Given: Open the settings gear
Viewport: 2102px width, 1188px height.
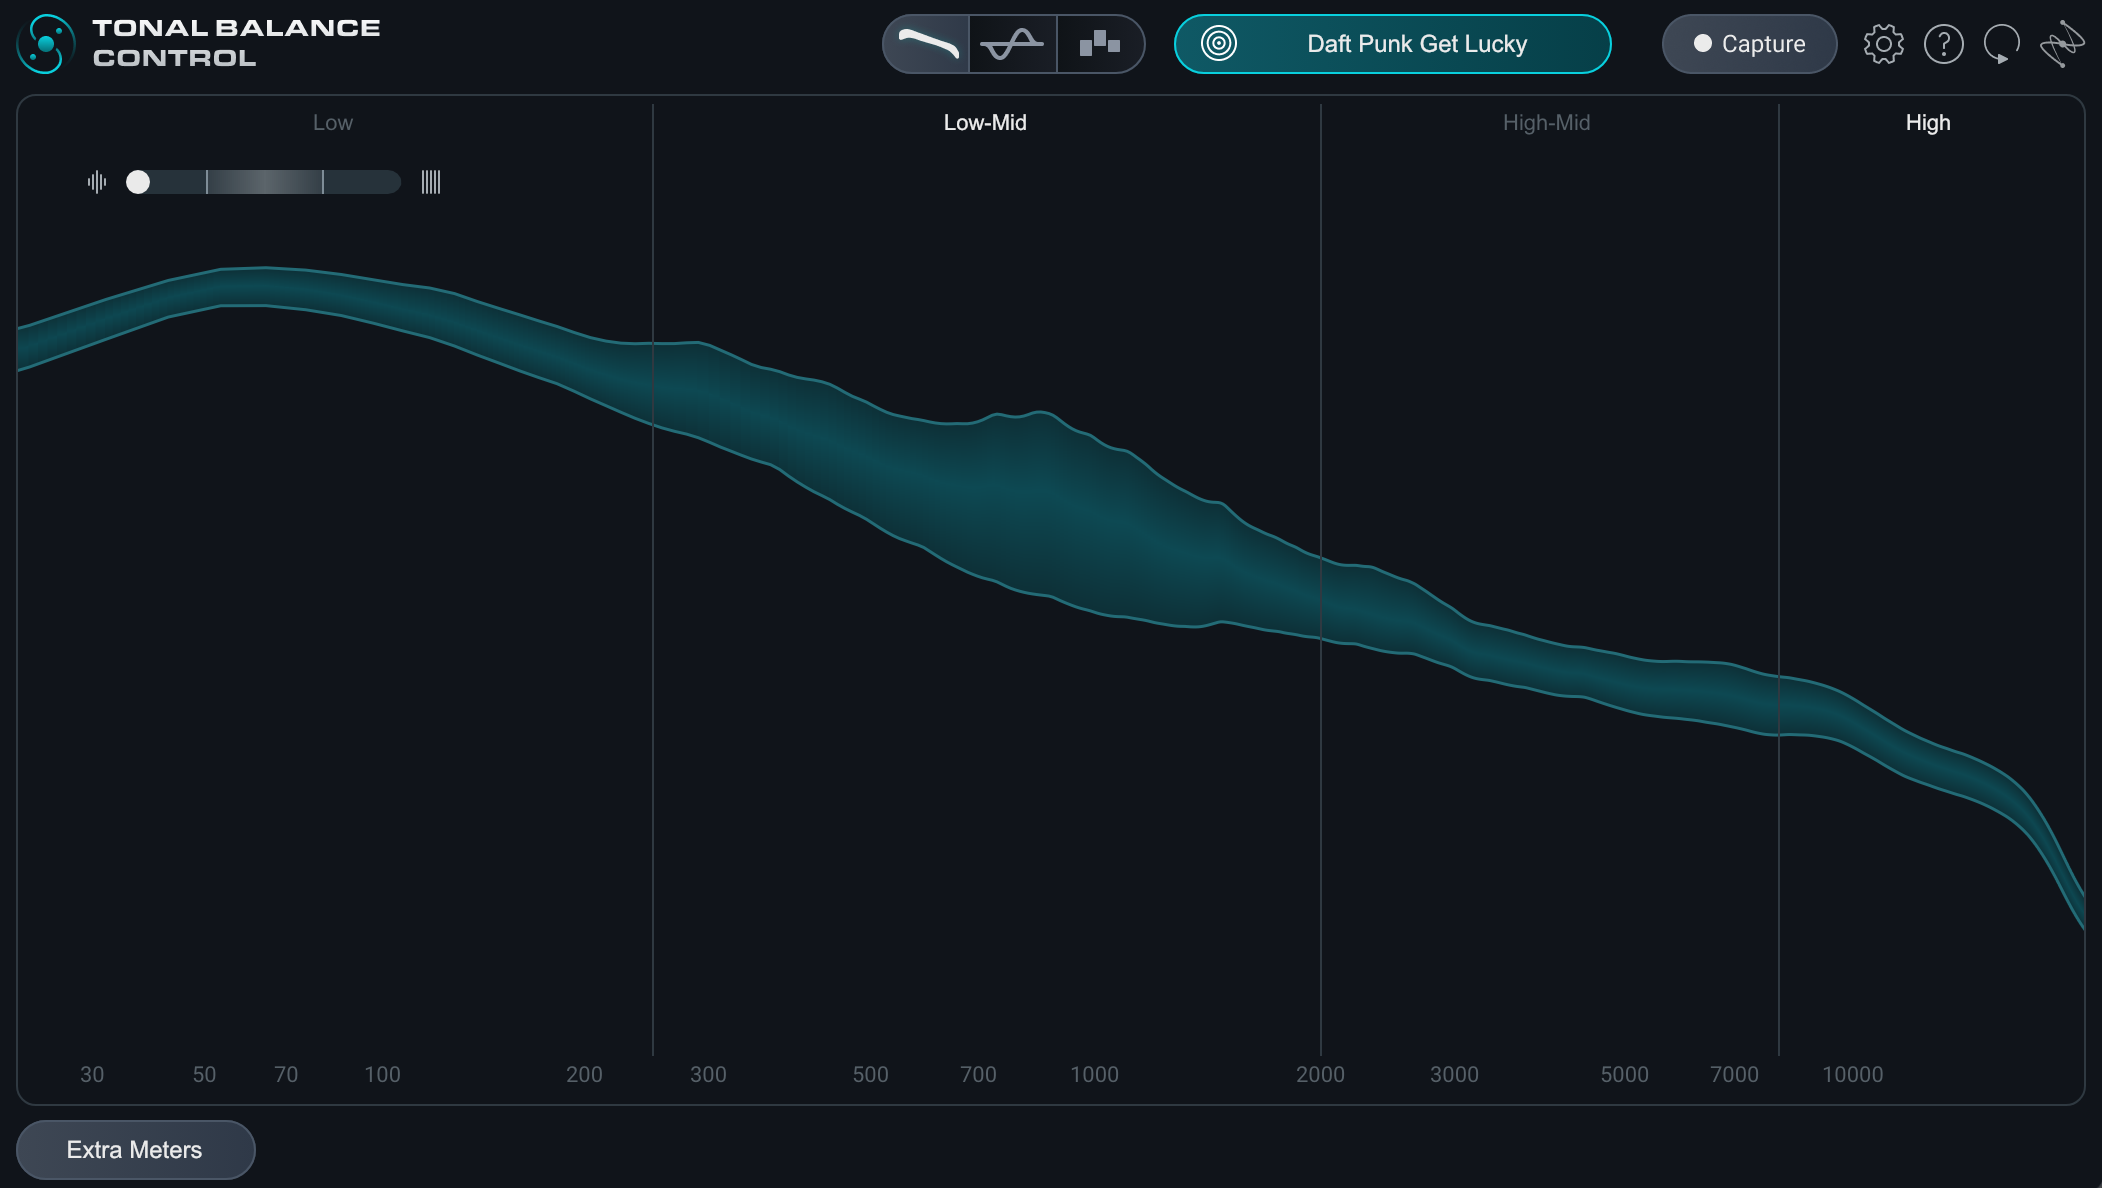Looking at the screenshot, I should (x=1883, y=44).
